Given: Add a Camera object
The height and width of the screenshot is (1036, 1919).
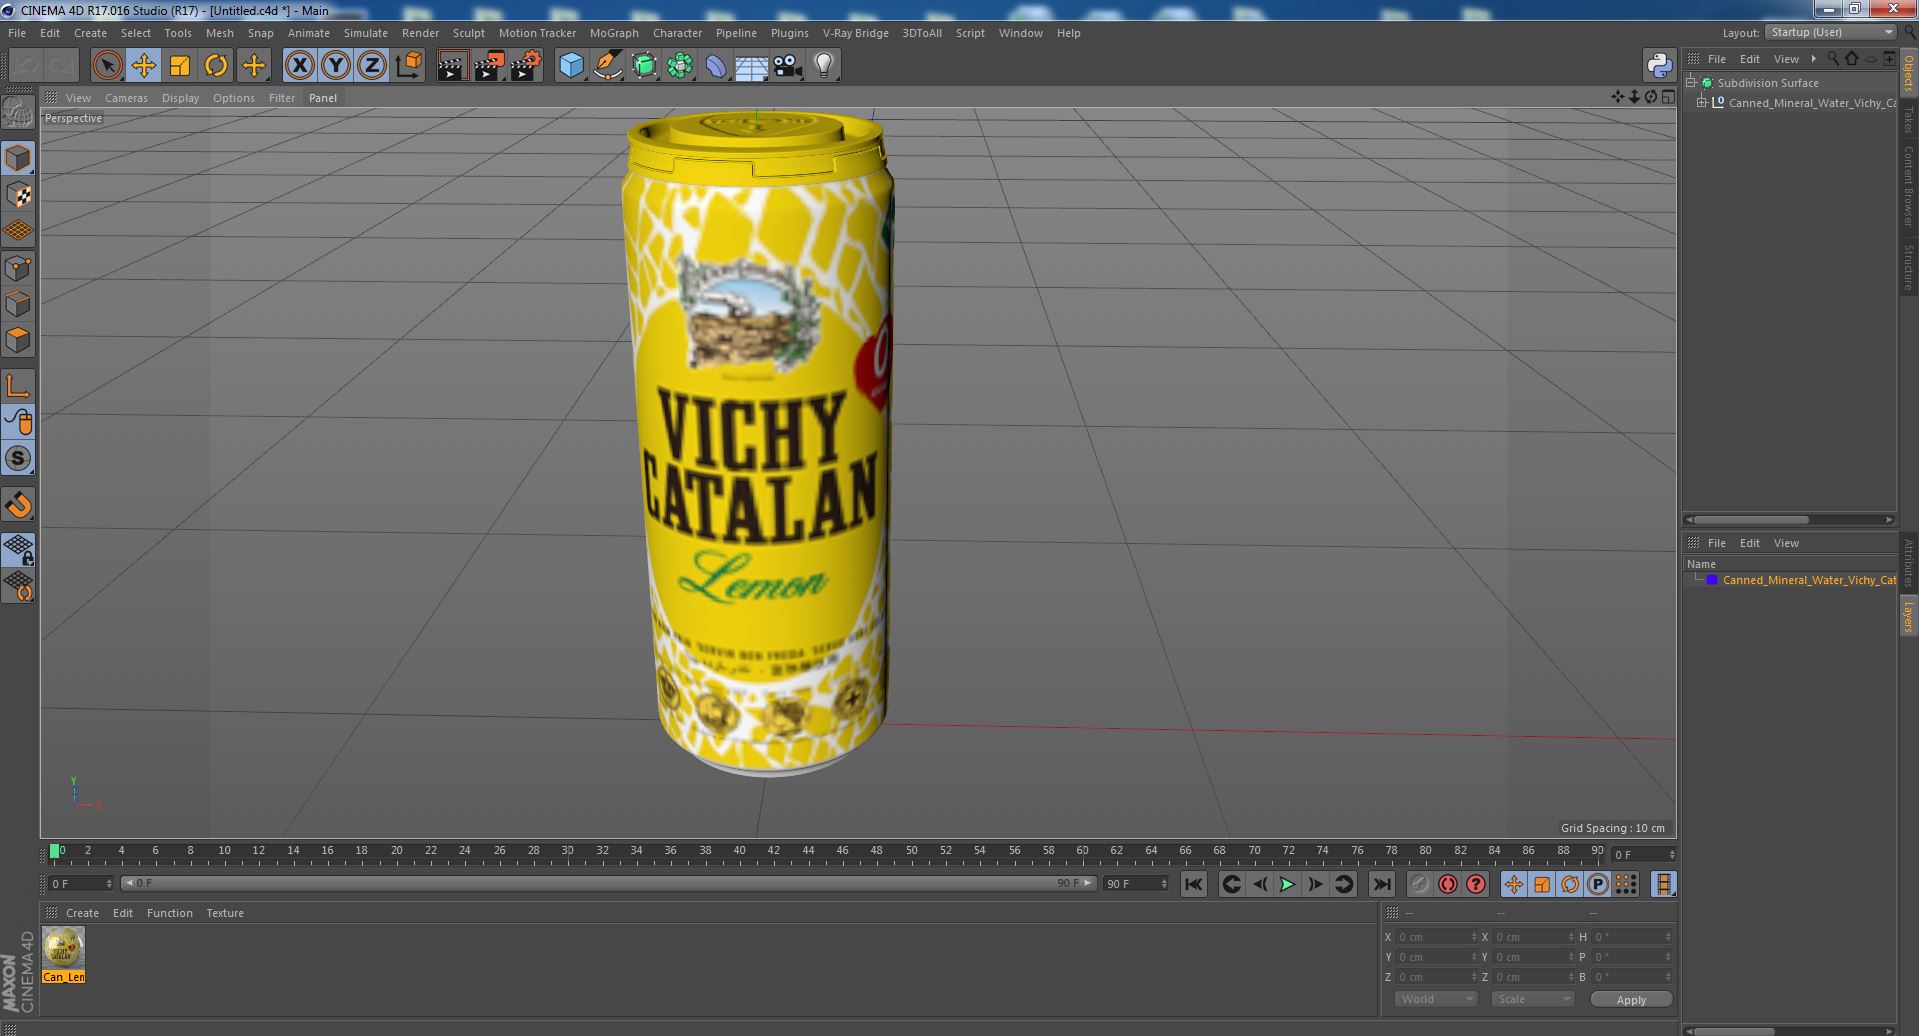Looking at the screenshot, I should coord(788,66).
